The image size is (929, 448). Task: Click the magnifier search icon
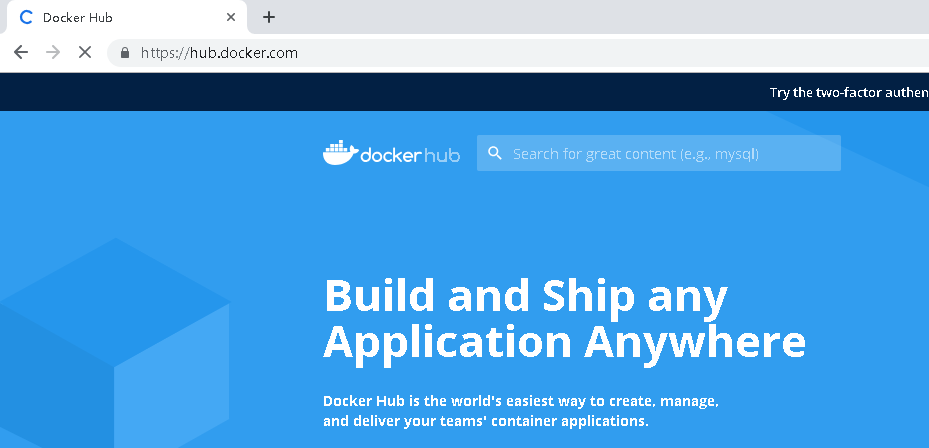click(495, 153)
